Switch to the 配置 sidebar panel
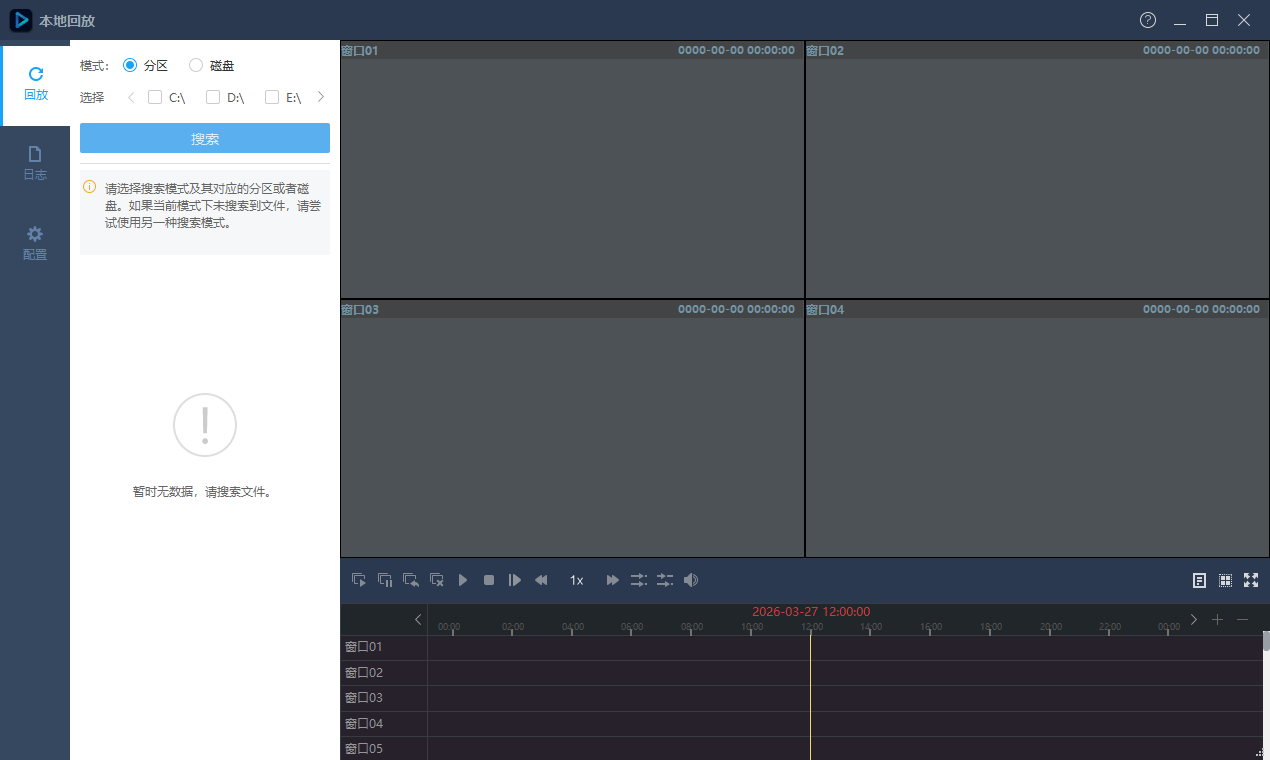1270x760 pixels. pyautogui.click(x=34, y=242)
